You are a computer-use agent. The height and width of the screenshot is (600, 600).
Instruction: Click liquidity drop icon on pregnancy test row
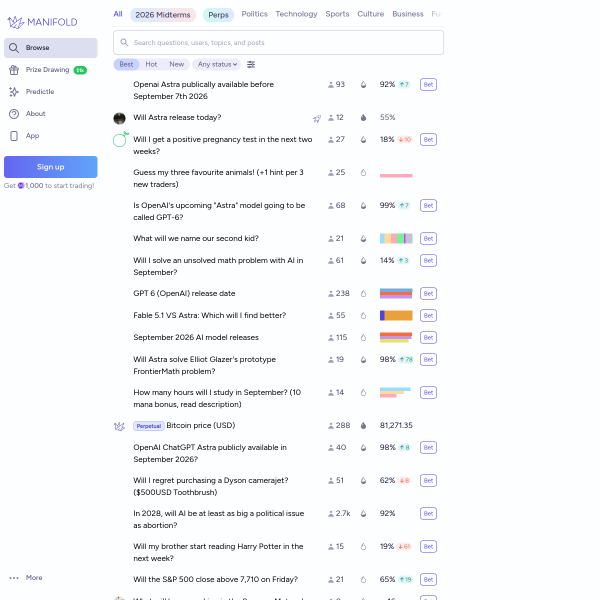click(x=364, y=140)
